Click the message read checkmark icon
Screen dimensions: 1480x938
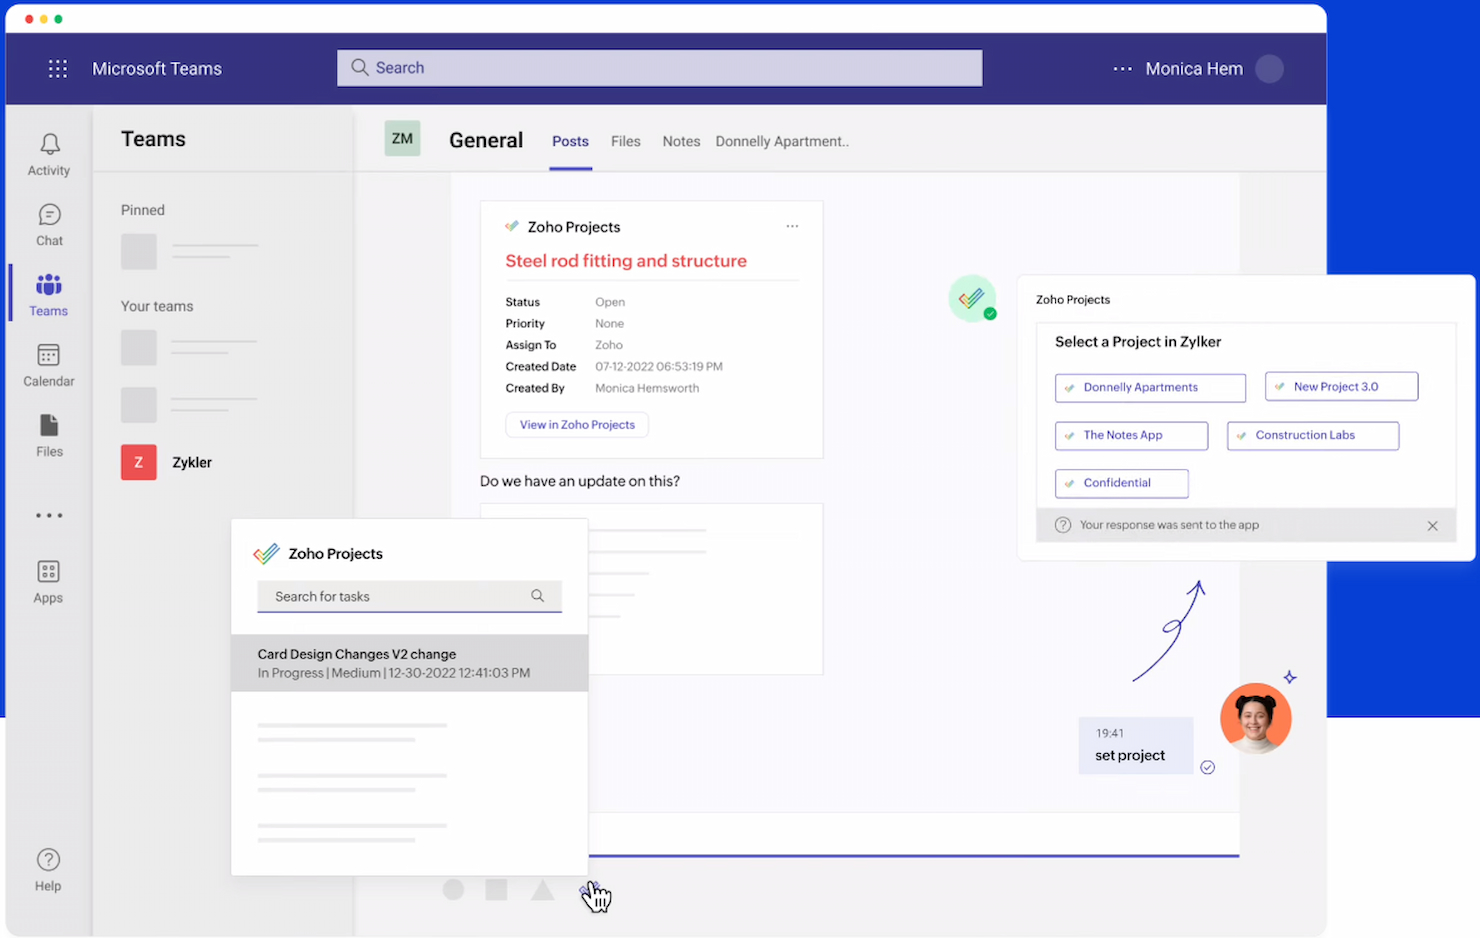(1208, 767)
